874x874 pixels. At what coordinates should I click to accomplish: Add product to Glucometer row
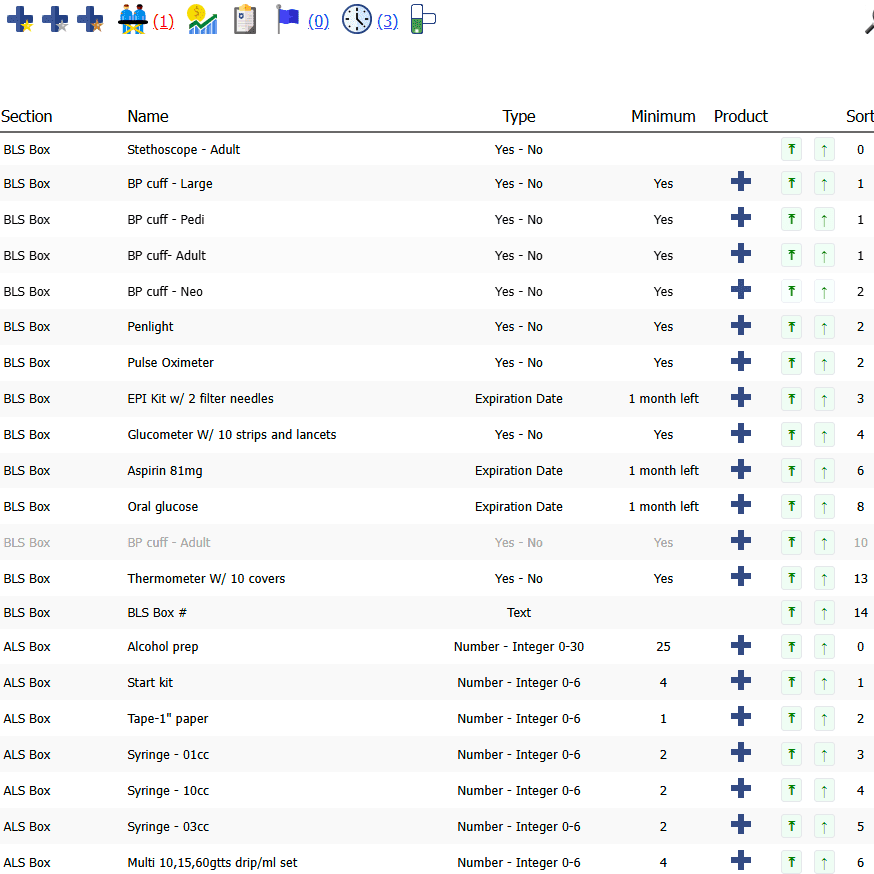pyautogui.click(x=741, y=433)
